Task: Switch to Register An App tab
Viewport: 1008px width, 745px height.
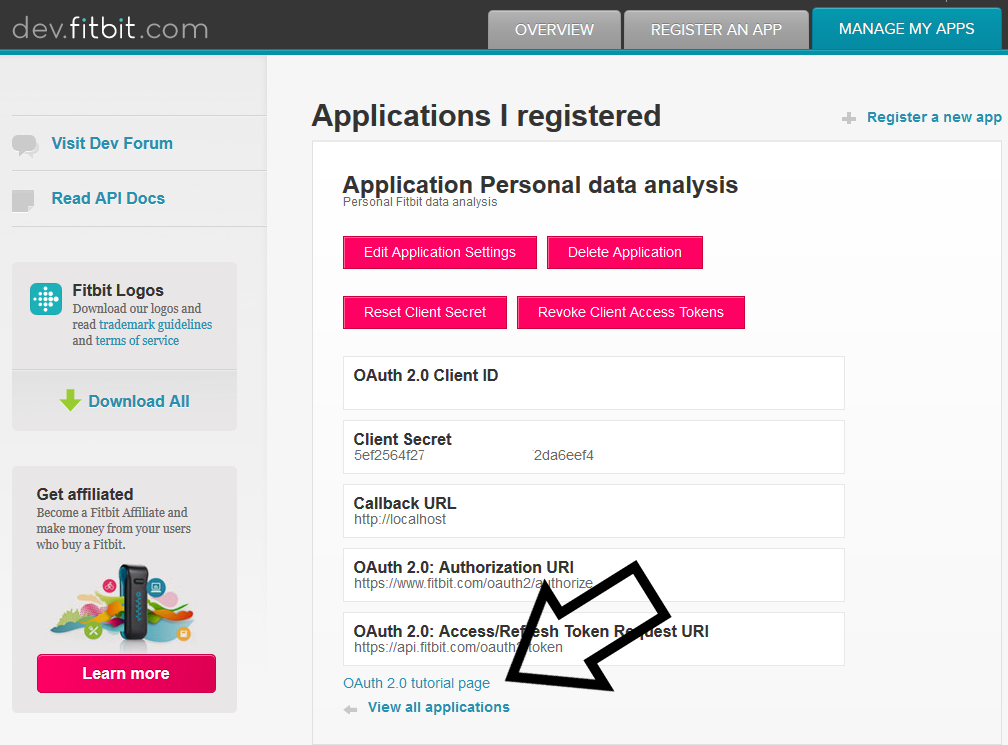Action: [716, 30]
